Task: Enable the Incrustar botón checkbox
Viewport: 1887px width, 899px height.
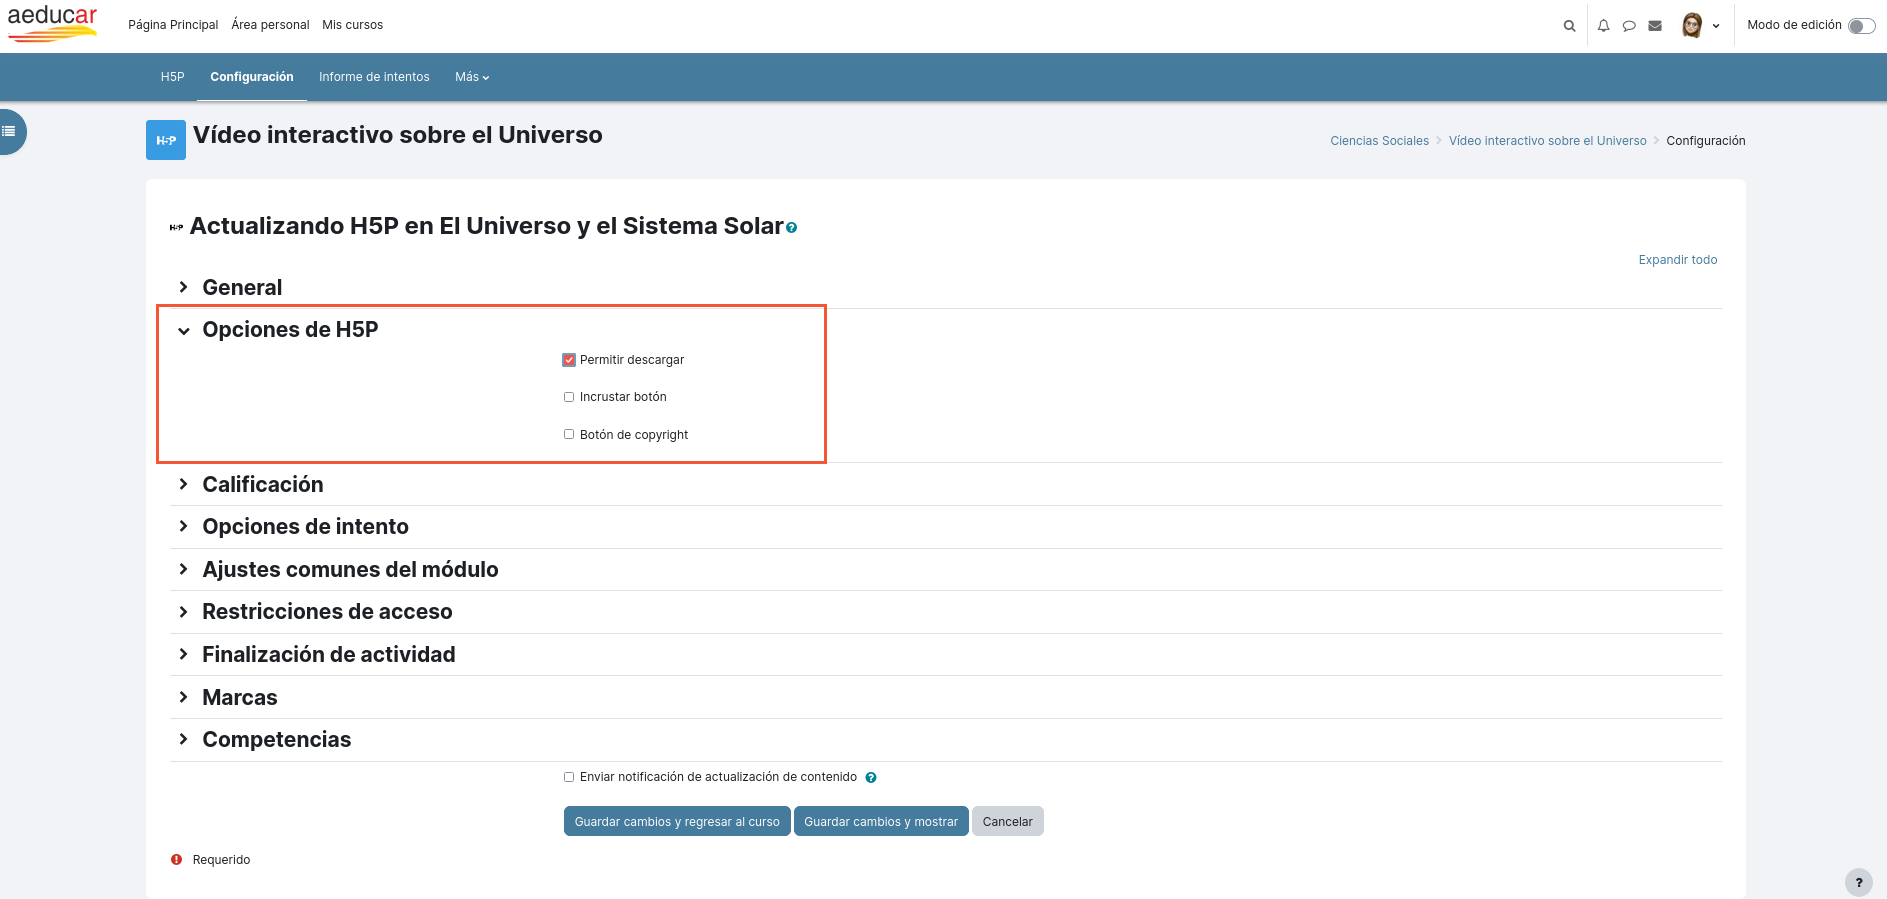Action: click(569, 397)
